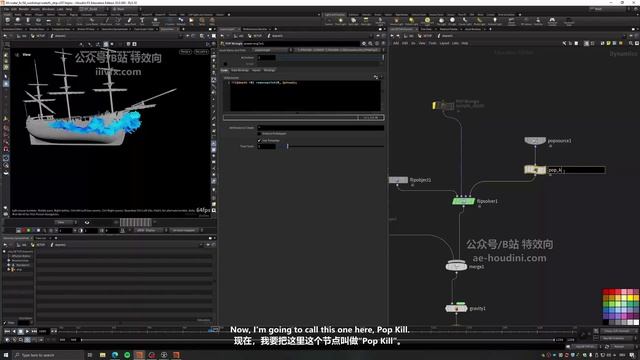Click the current frame number field
Viewport: 640px width, 360px height.
(x=43, y=331)
